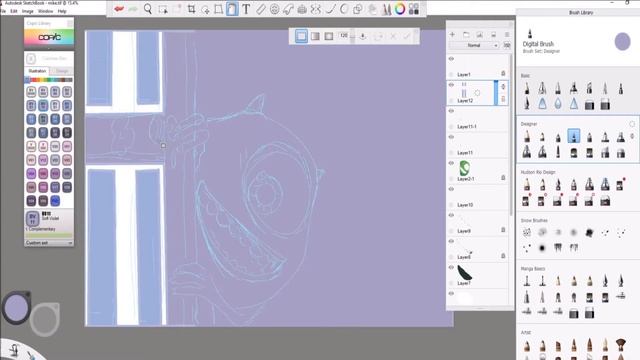Select the Crop tool
This screenshot has height=360, width=640.
point(191,9)
